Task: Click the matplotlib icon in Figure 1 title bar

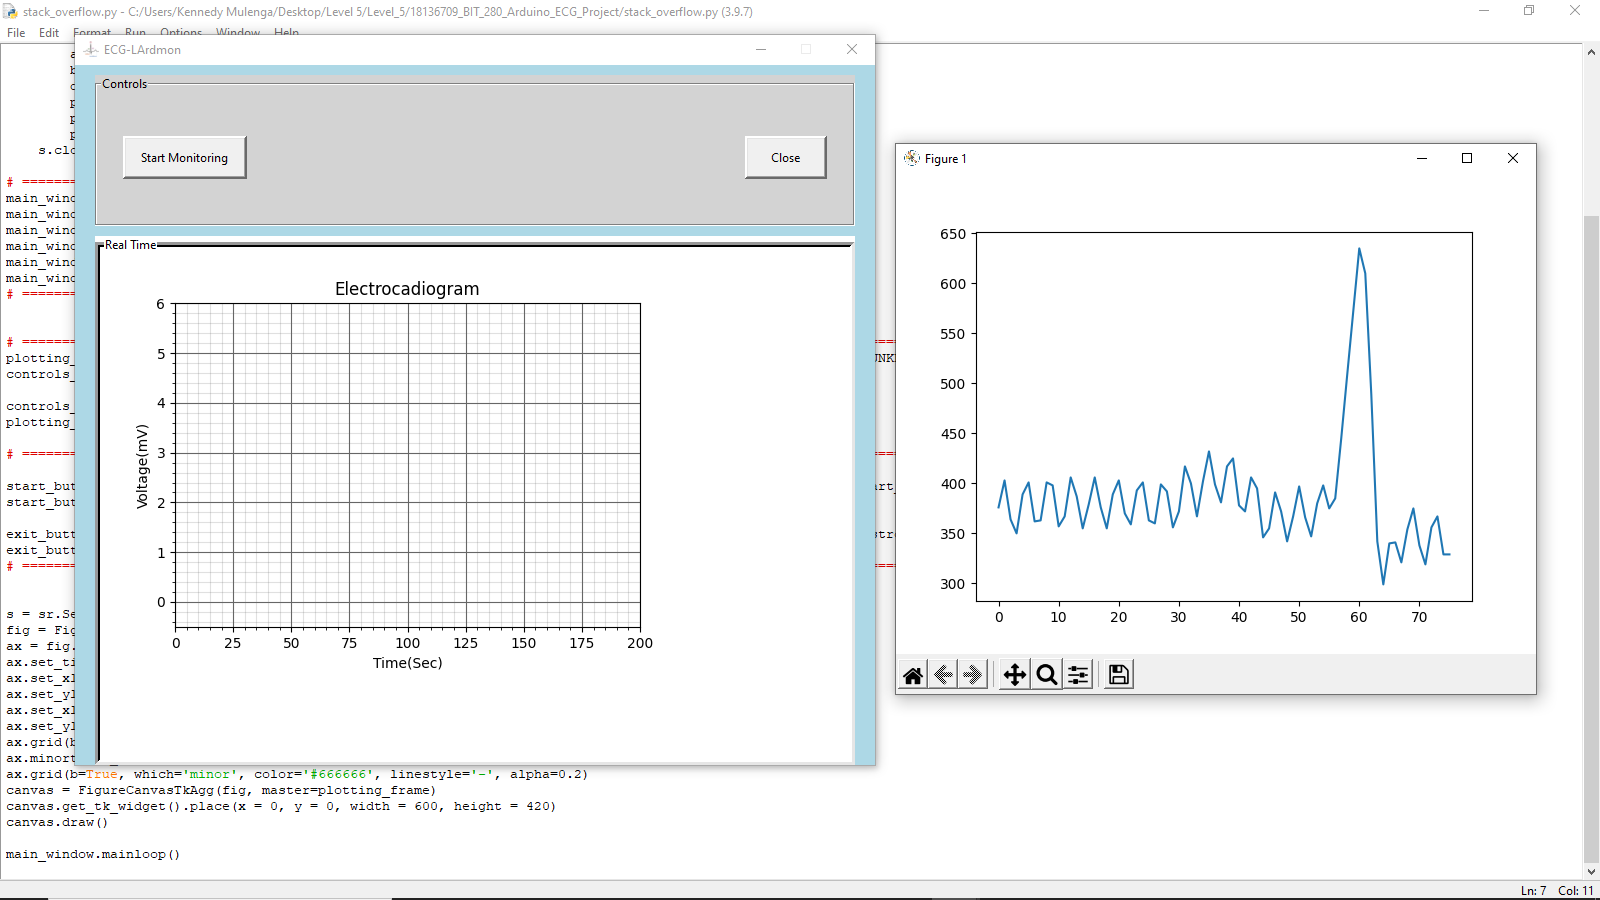Action: click(x=911, y=158)
